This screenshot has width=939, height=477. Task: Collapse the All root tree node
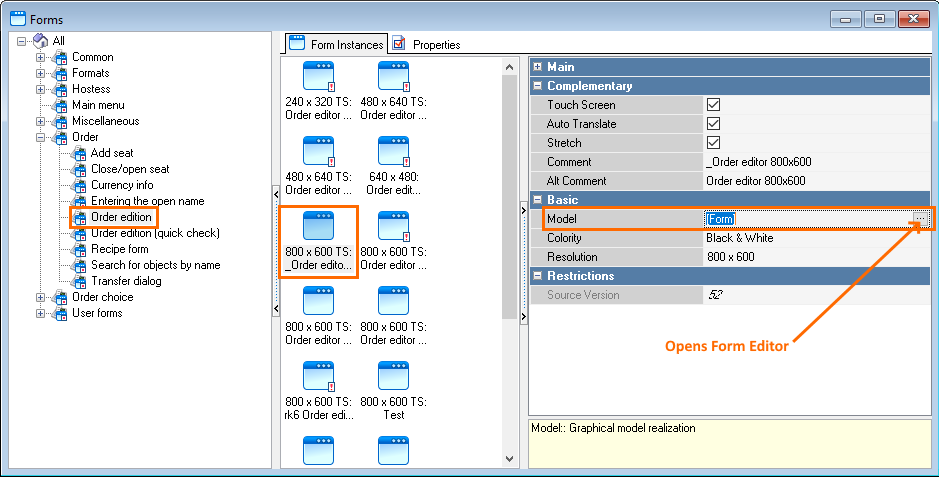point(22,41)
